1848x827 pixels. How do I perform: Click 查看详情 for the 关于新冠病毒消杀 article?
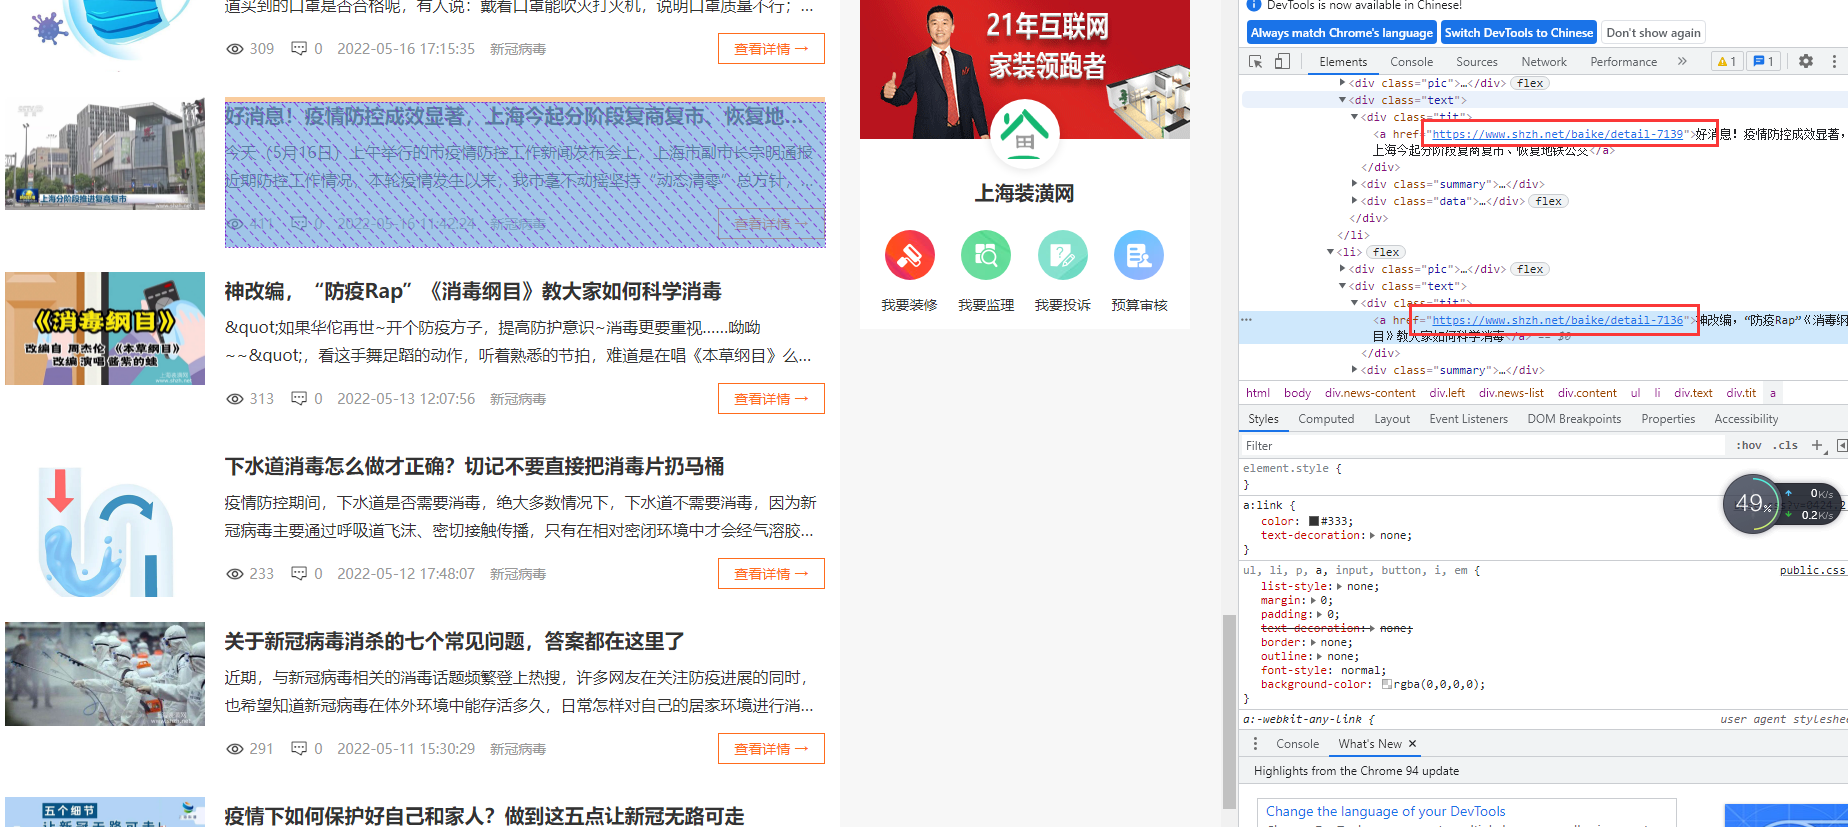coord(771,749)
